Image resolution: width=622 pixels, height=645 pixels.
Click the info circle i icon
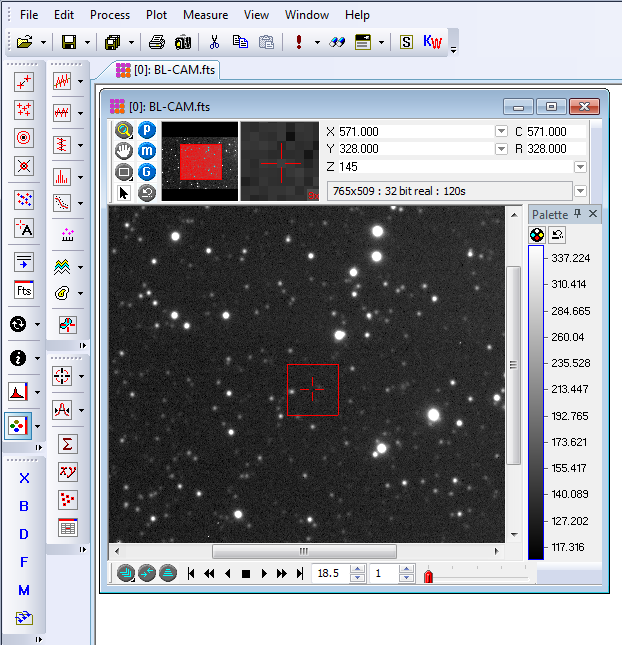pyautogui.click(x=18, y=358)
